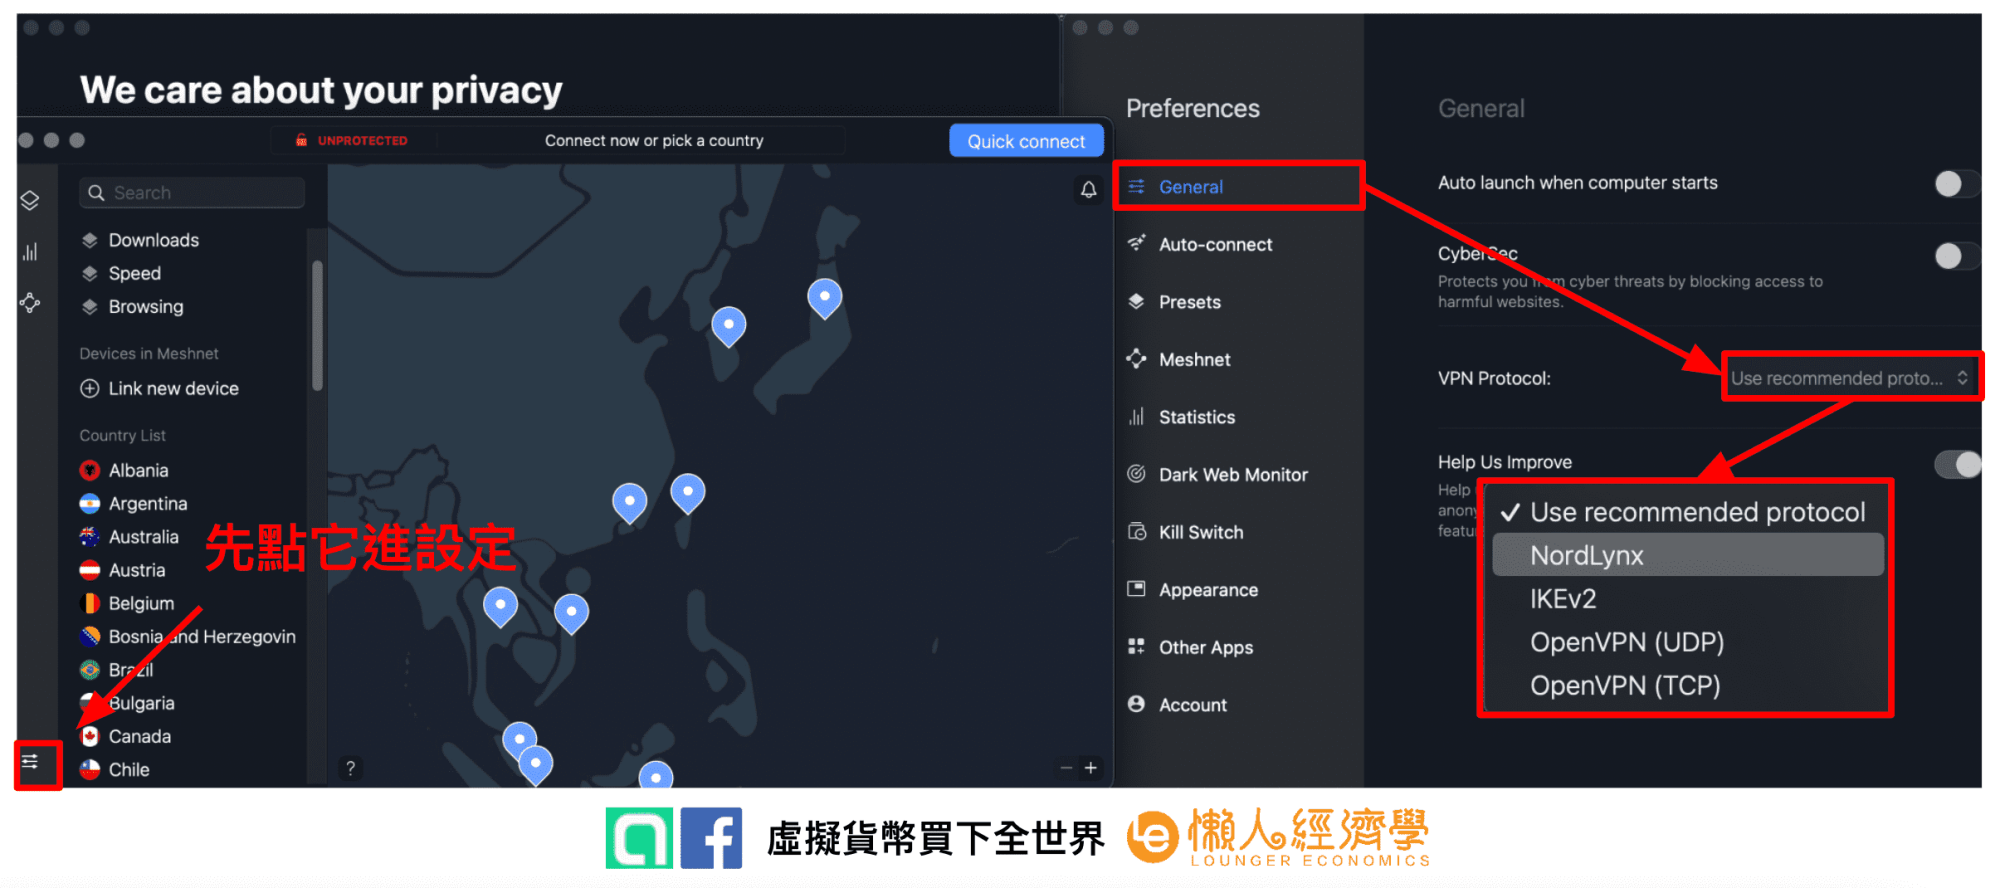
Task: Click the Australia flag icon
Action: click(90, 537)
